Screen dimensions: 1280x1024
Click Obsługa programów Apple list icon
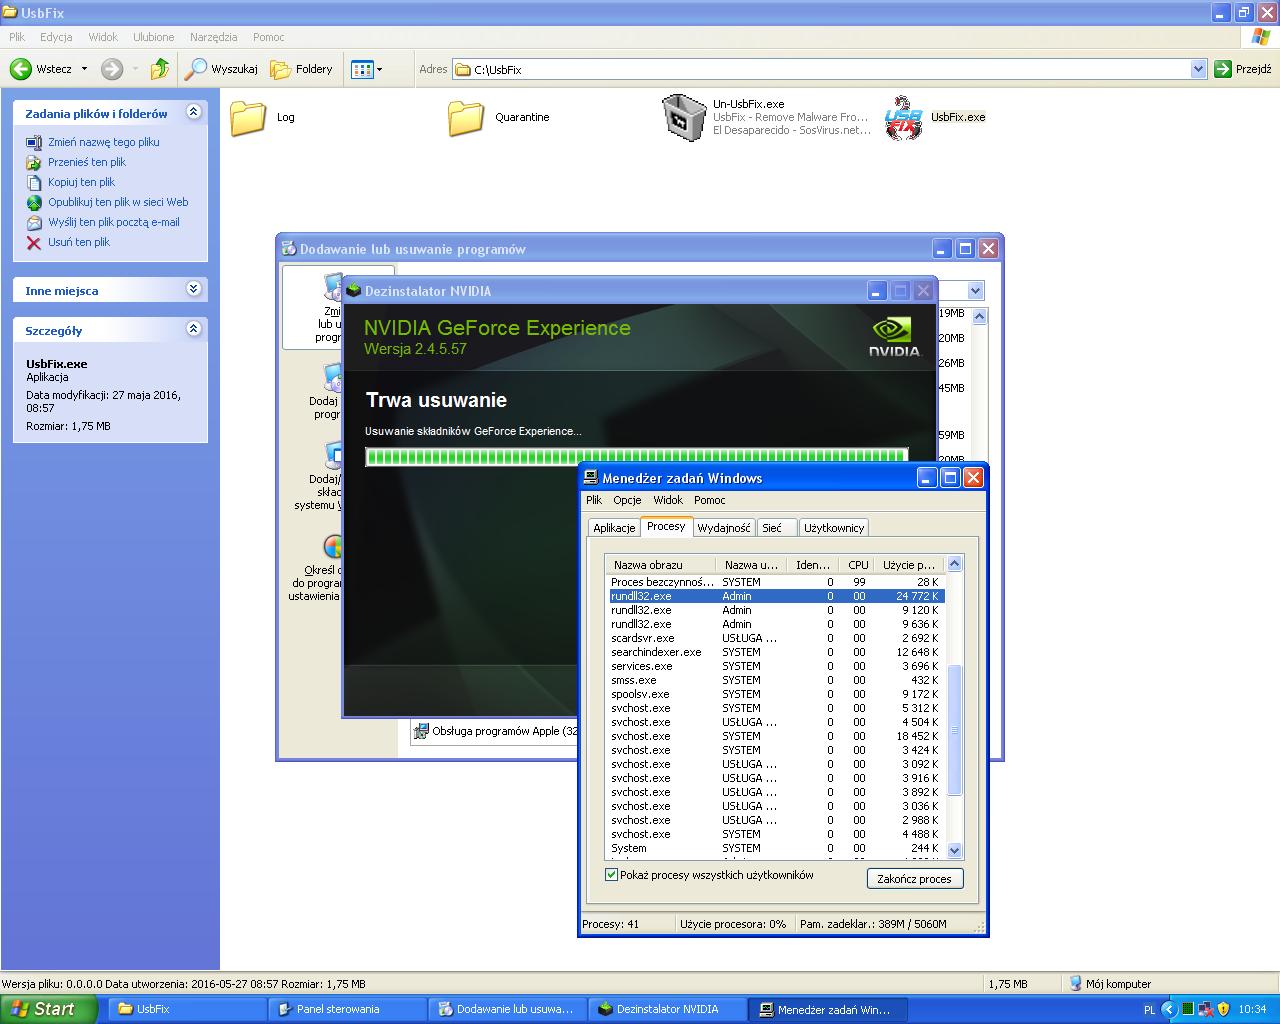422,731
